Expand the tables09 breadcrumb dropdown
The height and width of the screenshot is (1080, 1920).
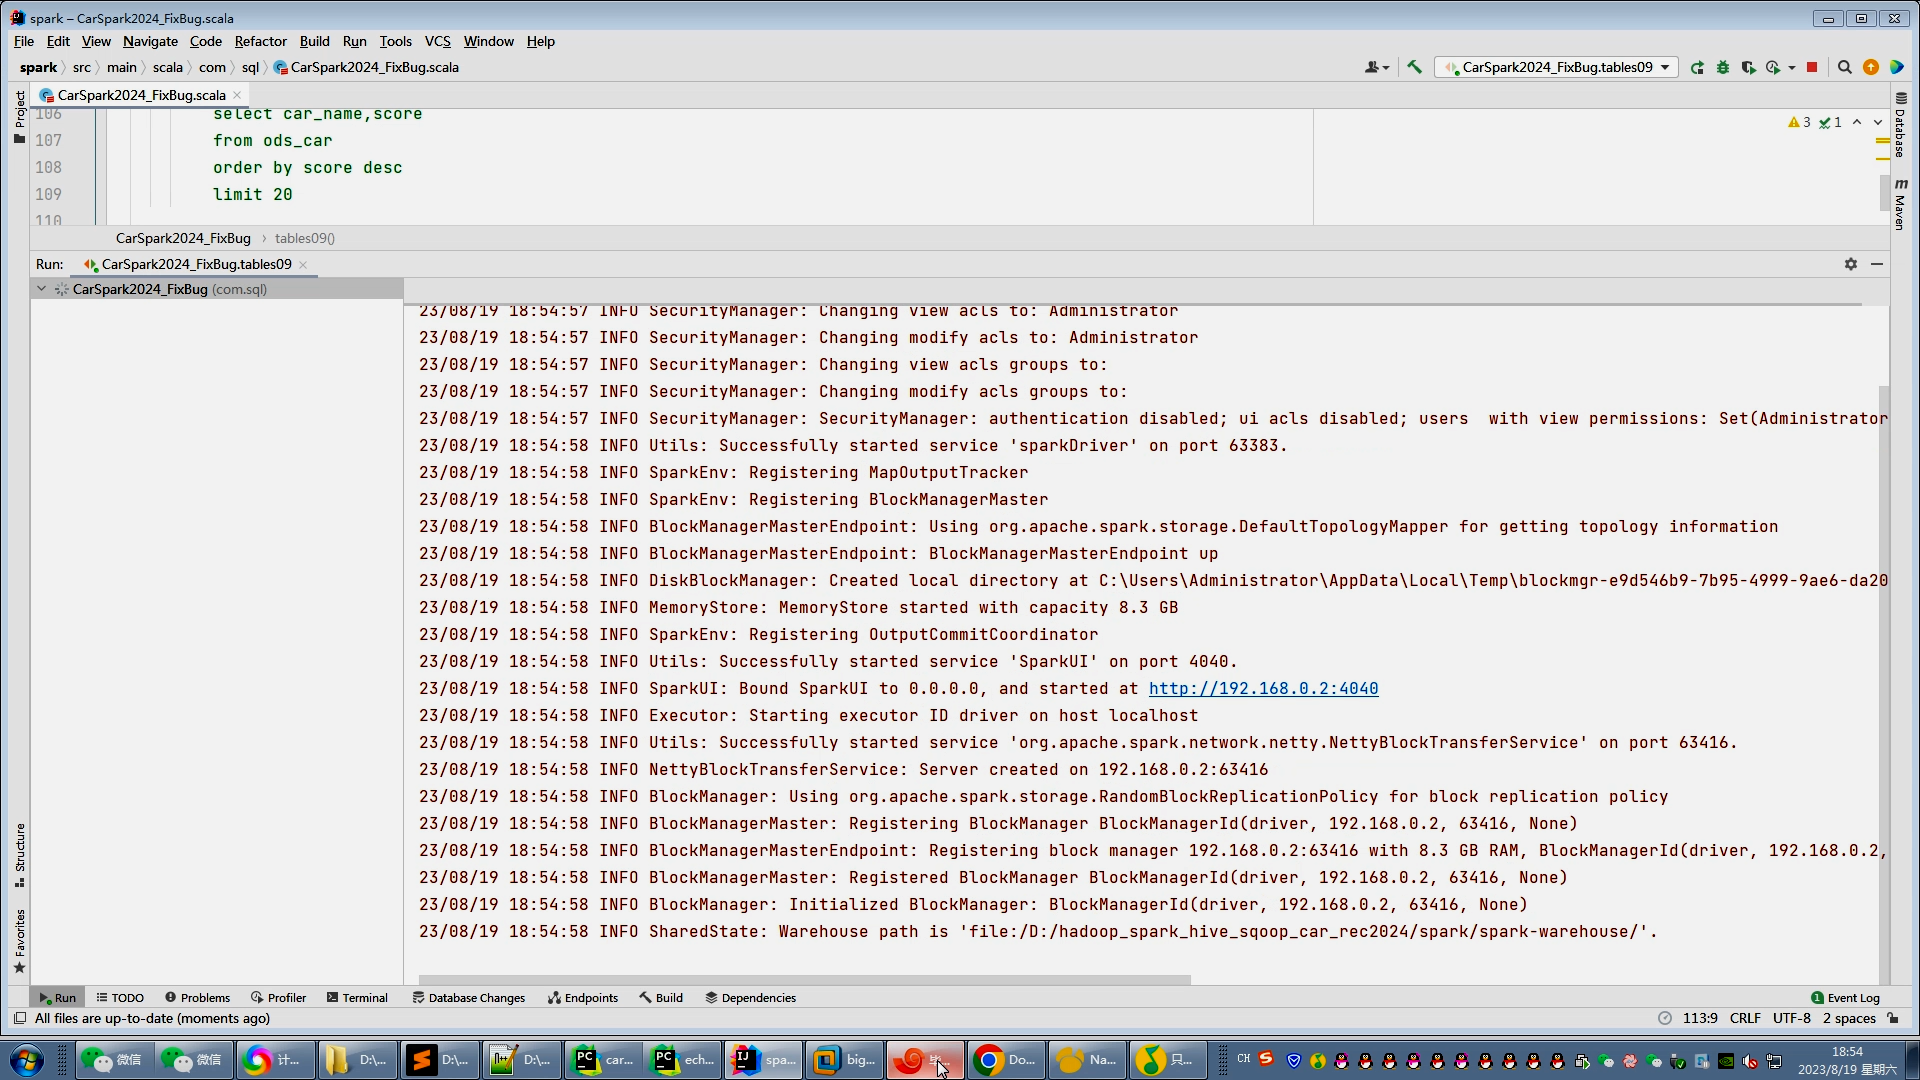pos(303,237)
